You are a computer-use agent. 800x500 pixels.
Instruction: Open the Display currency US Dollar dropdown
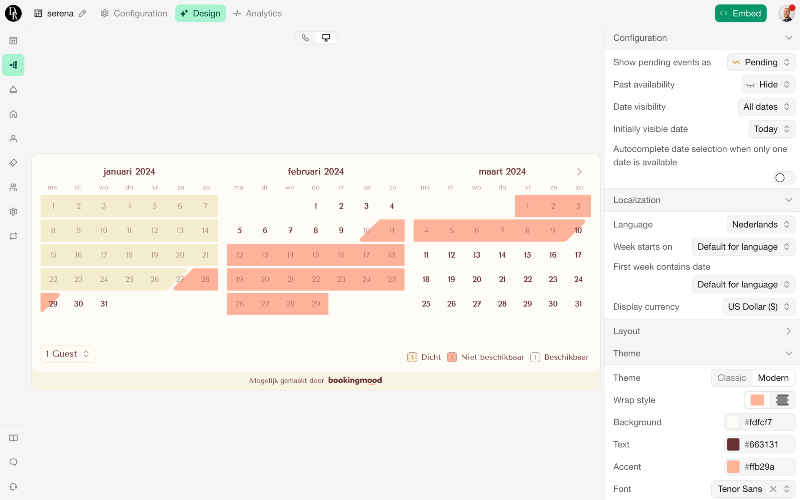tap(759, 307)
